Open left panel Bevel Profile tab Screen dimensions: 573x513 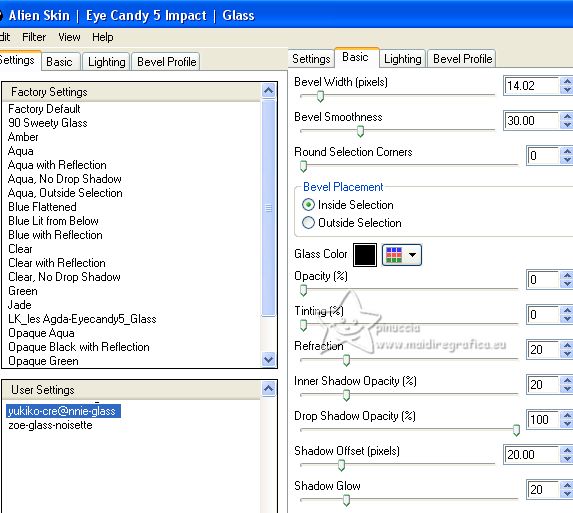167,62
